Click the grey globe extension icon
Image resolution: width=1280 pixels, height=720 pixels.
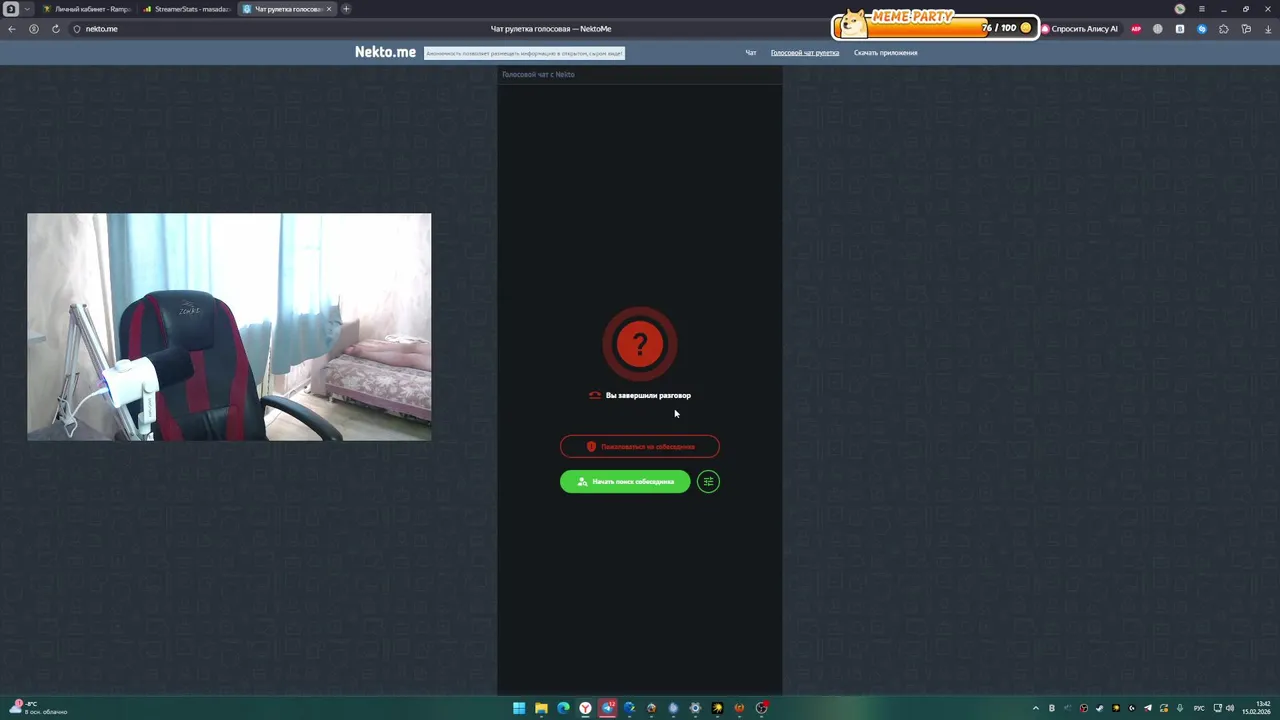(1158, 29)
